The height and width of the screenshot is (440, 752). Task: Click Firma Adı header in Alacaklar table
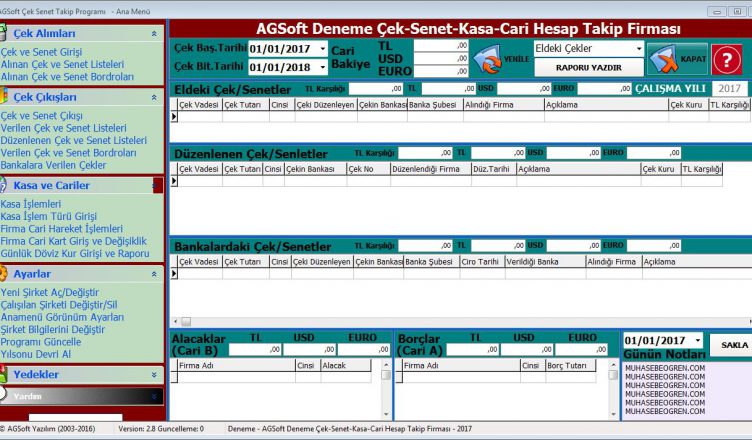pyautogui.click(x=236, y=366)
